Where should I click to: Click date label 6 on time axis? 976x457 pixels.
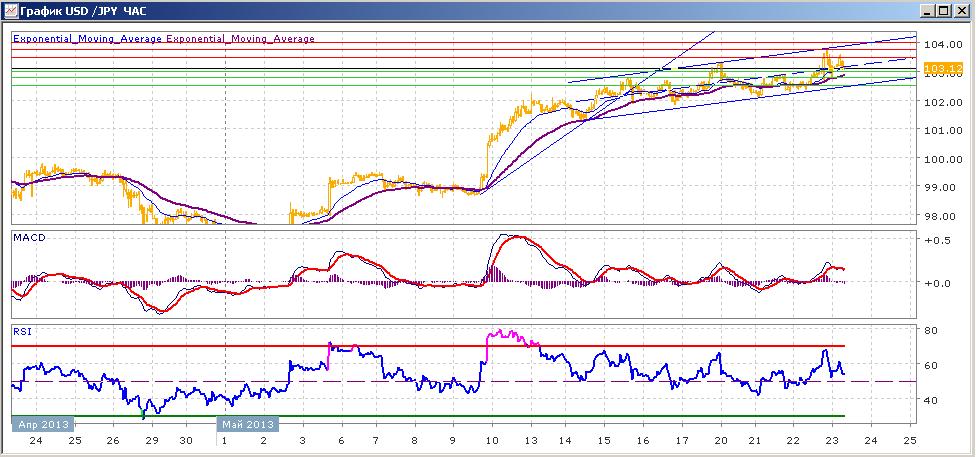coord(340,440)
